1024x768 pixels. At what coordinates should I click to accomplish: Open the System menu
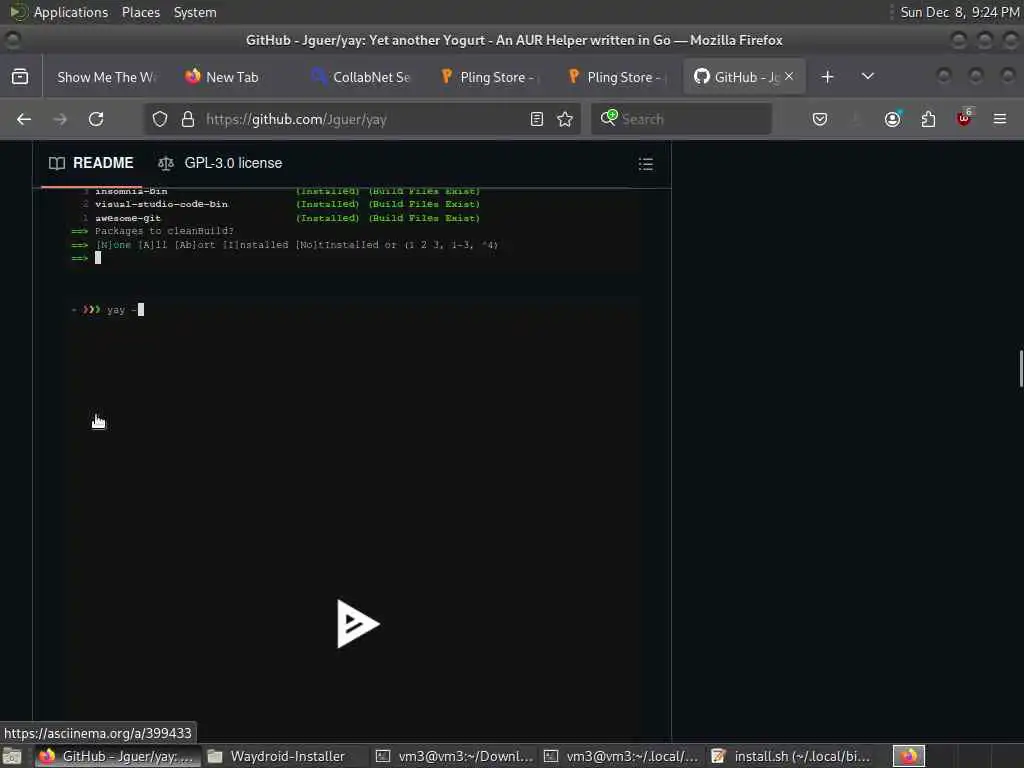[x=195, y=12]
